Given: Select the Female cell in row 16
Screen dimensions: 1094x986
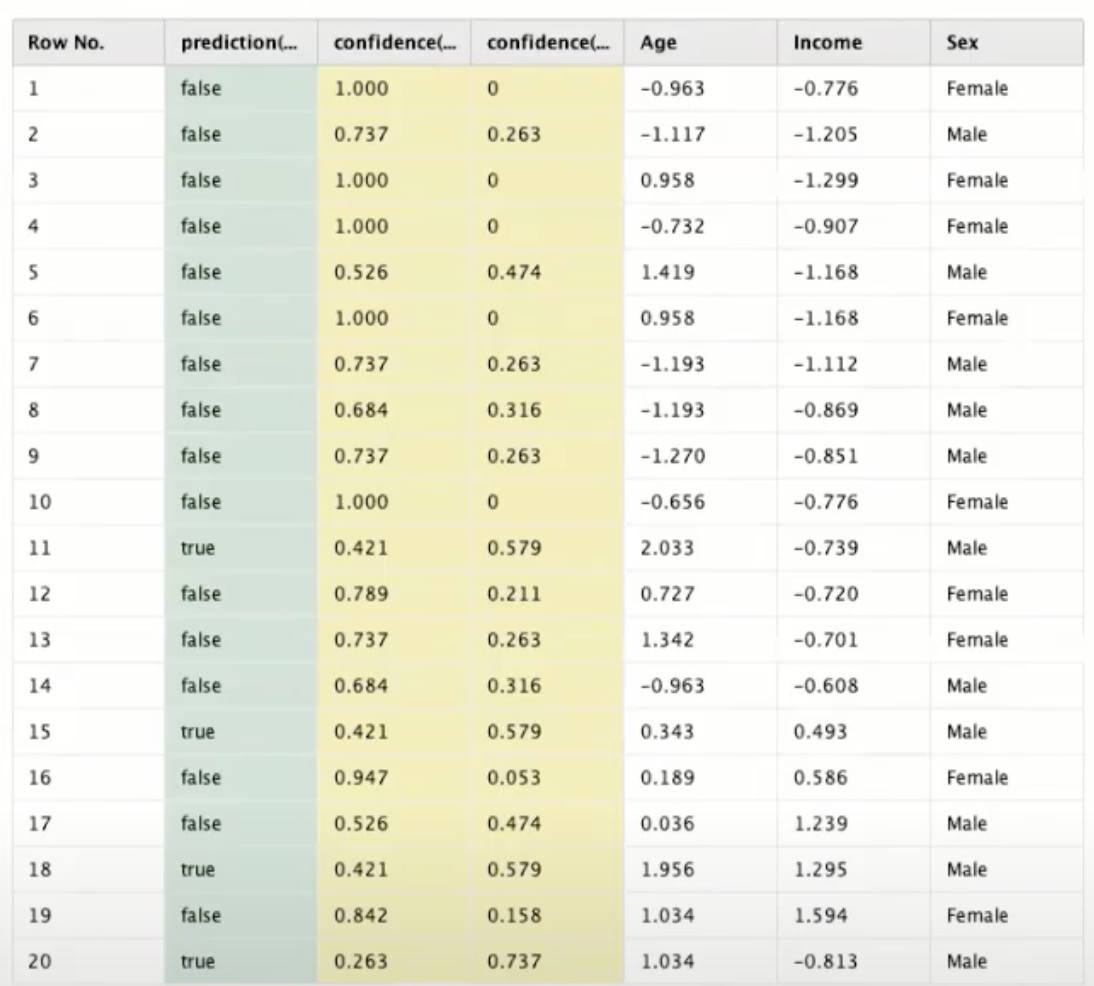Looking at the screenshot, I should (x=962, y=777).
